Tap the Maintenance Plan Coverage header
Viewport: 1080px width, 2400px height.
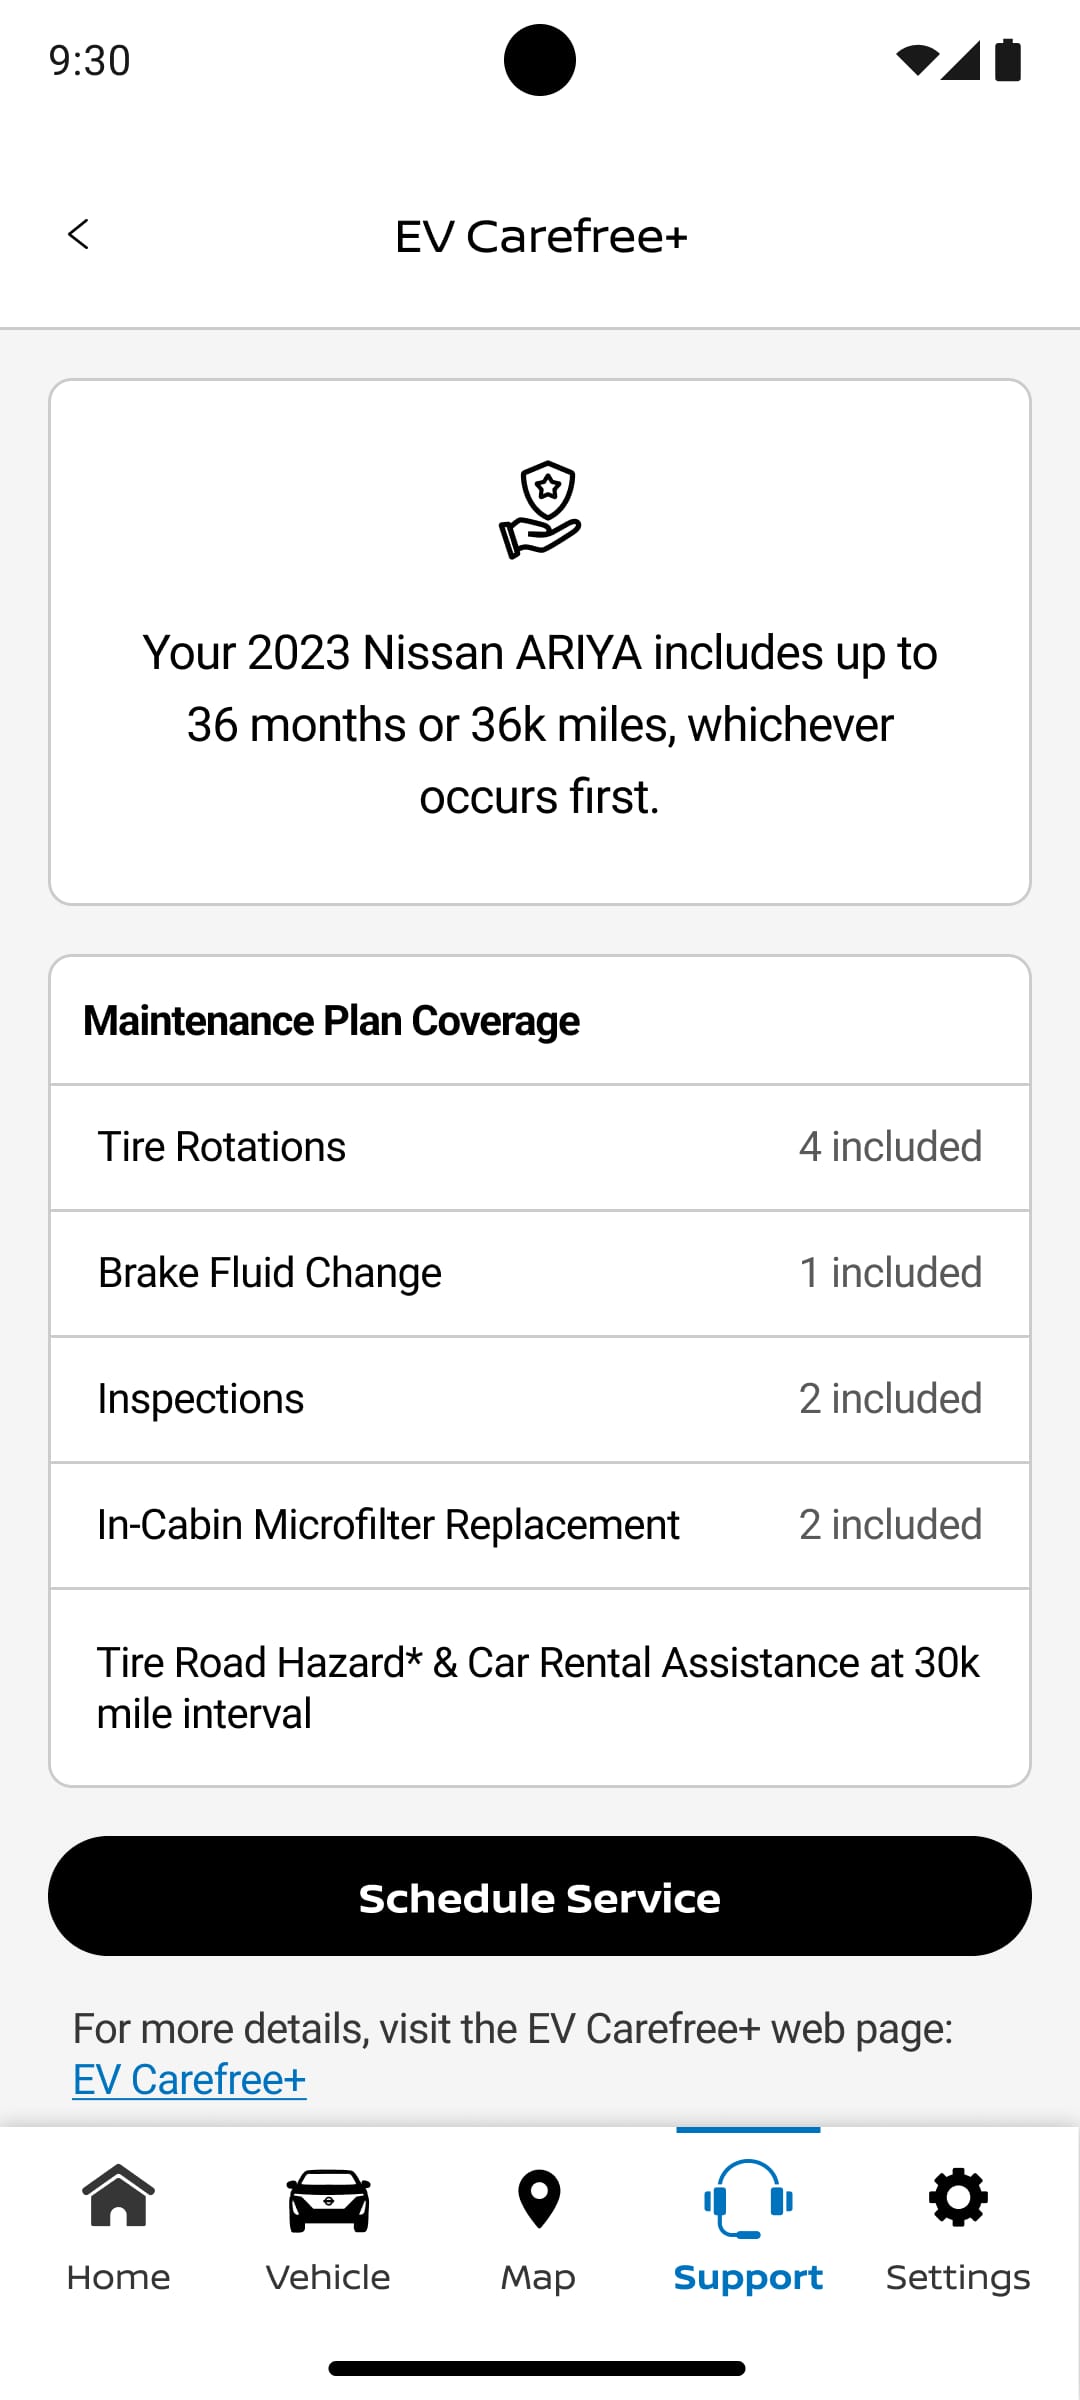click(x=332, y=1021)
